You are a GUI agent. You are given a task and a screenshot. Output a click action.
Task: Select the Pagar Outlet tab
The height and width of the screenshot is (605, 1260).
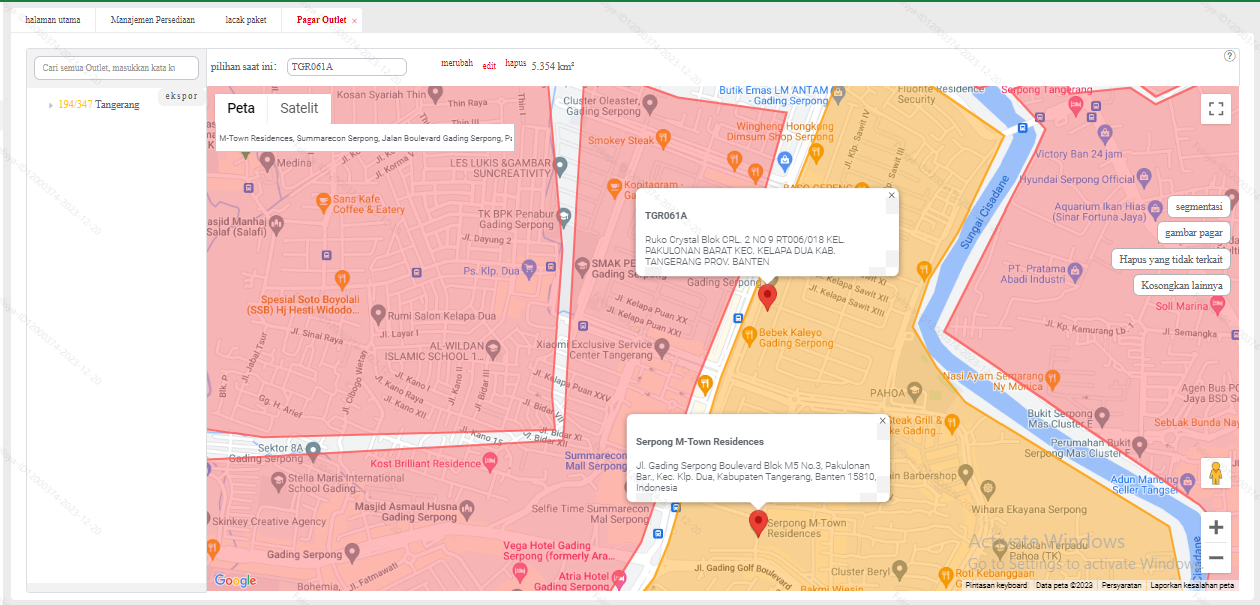pos(321,19)
